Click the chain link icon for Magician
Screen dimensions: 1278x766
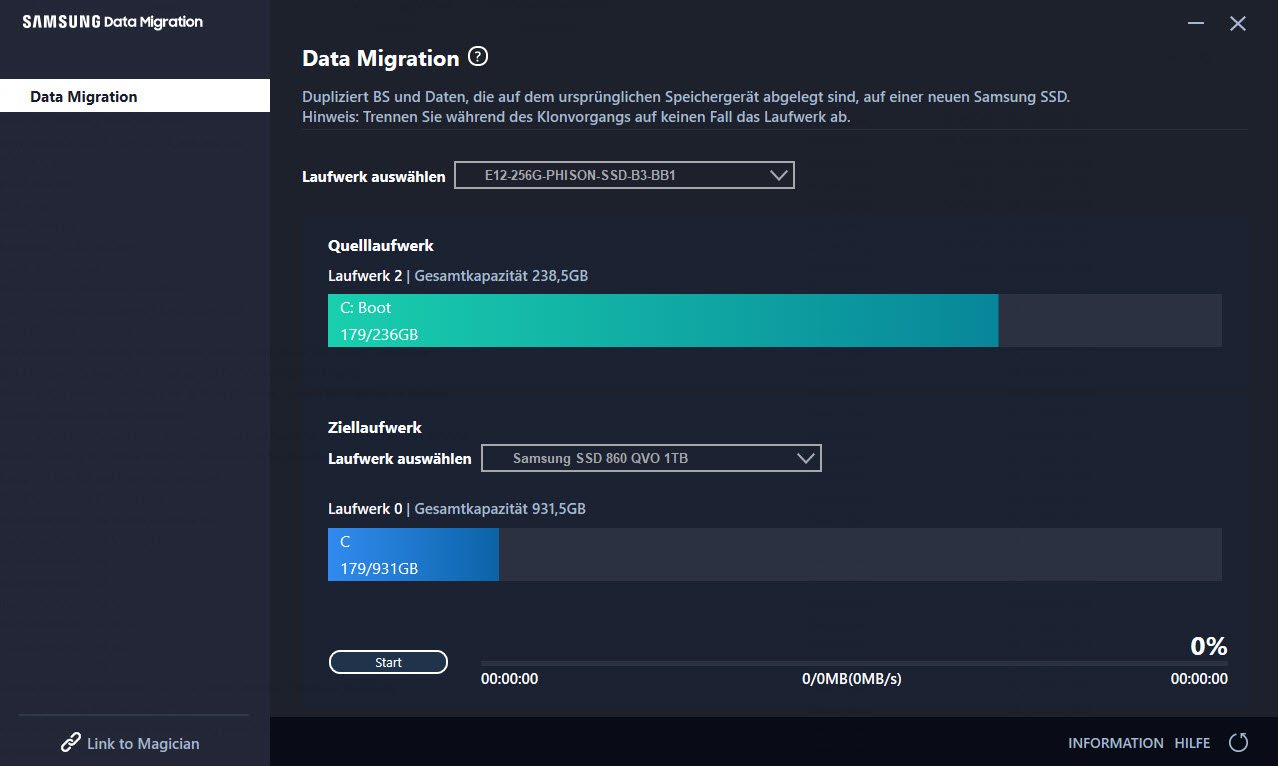pos(71,743)
